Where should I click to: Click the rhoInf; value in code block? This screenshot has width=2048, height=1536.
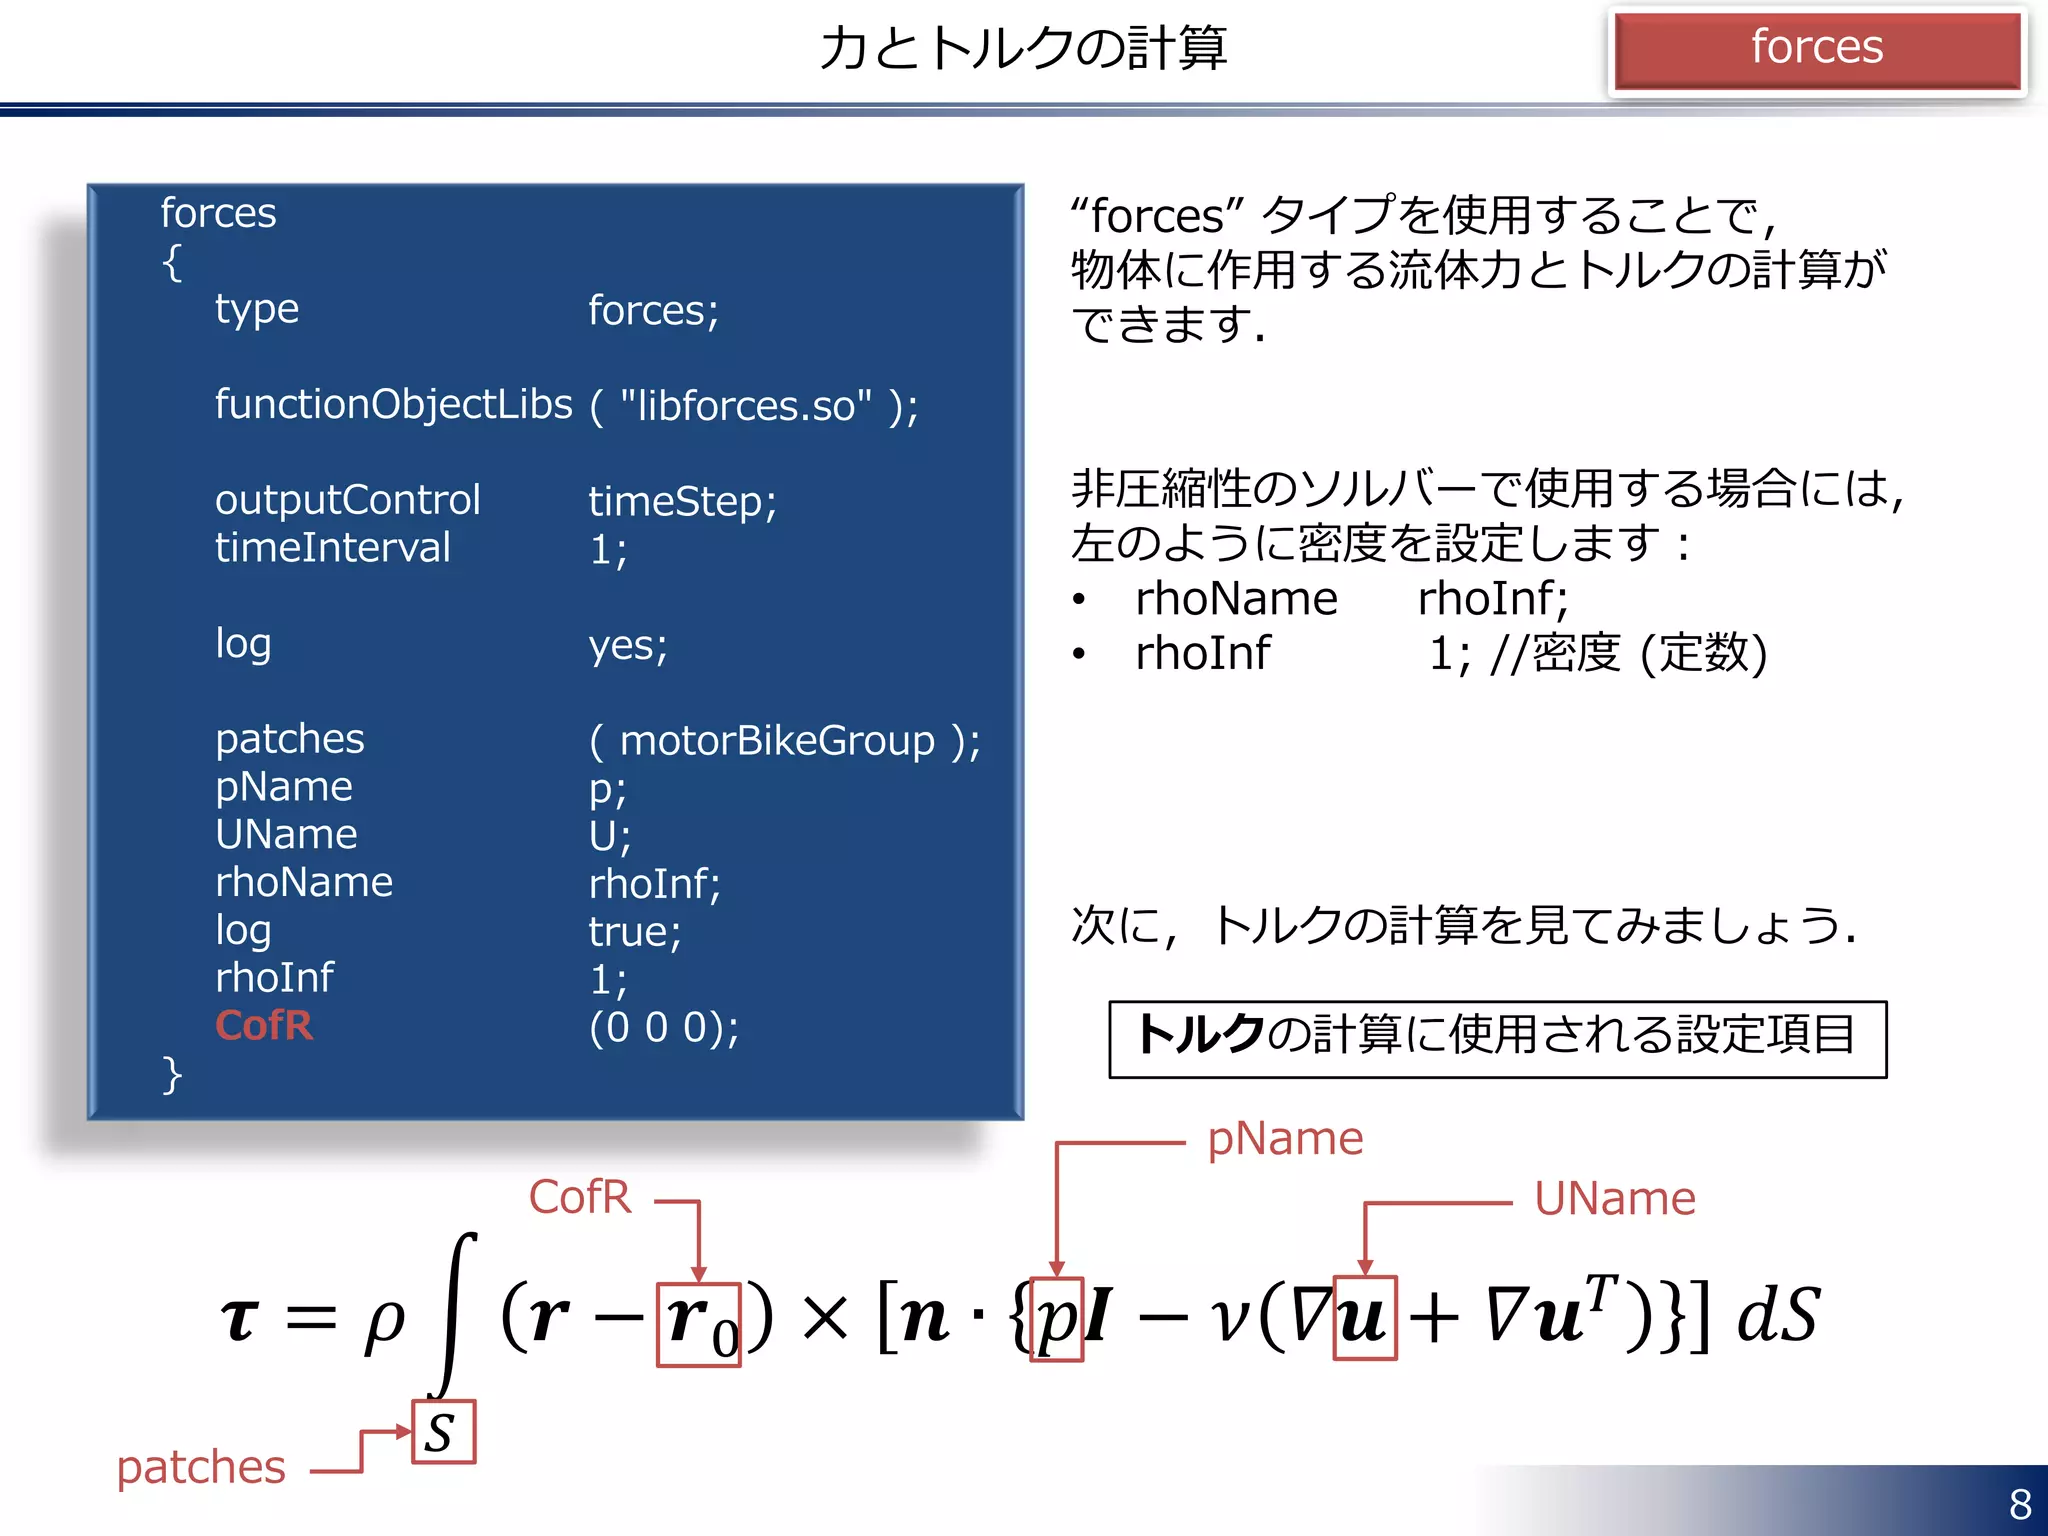(655, 884)
